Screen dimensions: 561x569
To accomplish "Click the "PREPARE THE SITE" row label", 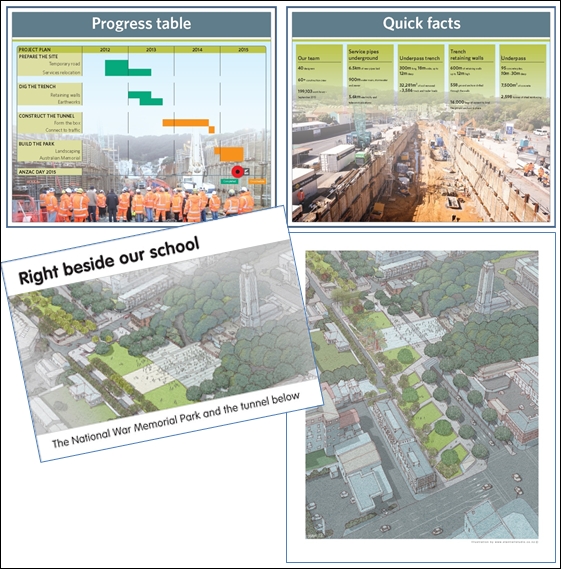I will coord(38,57).
